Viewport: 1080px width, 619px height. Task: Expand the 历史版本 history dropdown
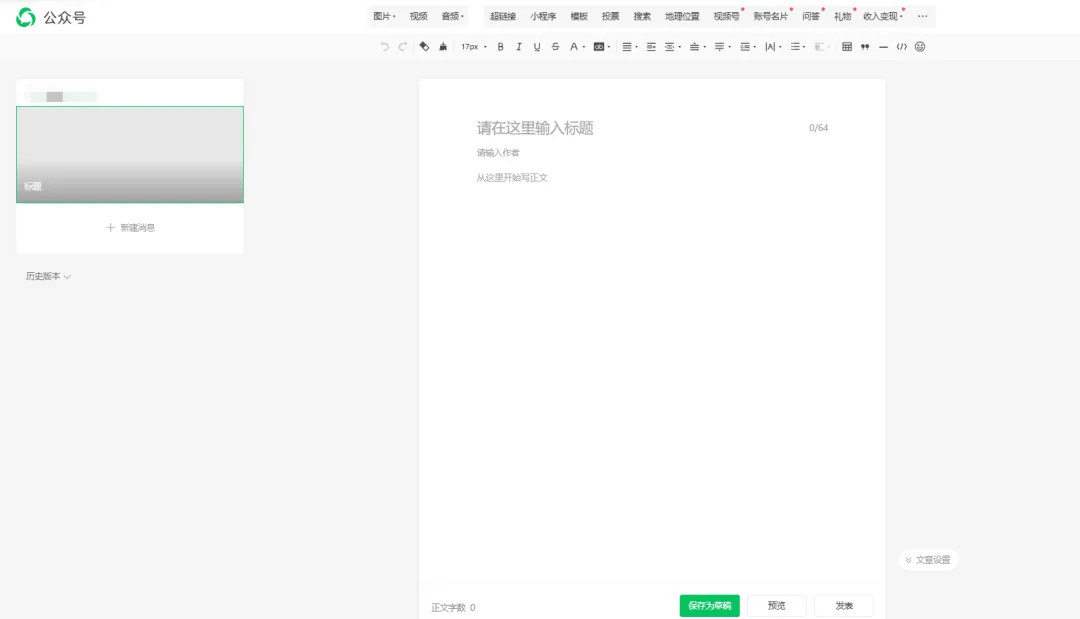(48, 276)
